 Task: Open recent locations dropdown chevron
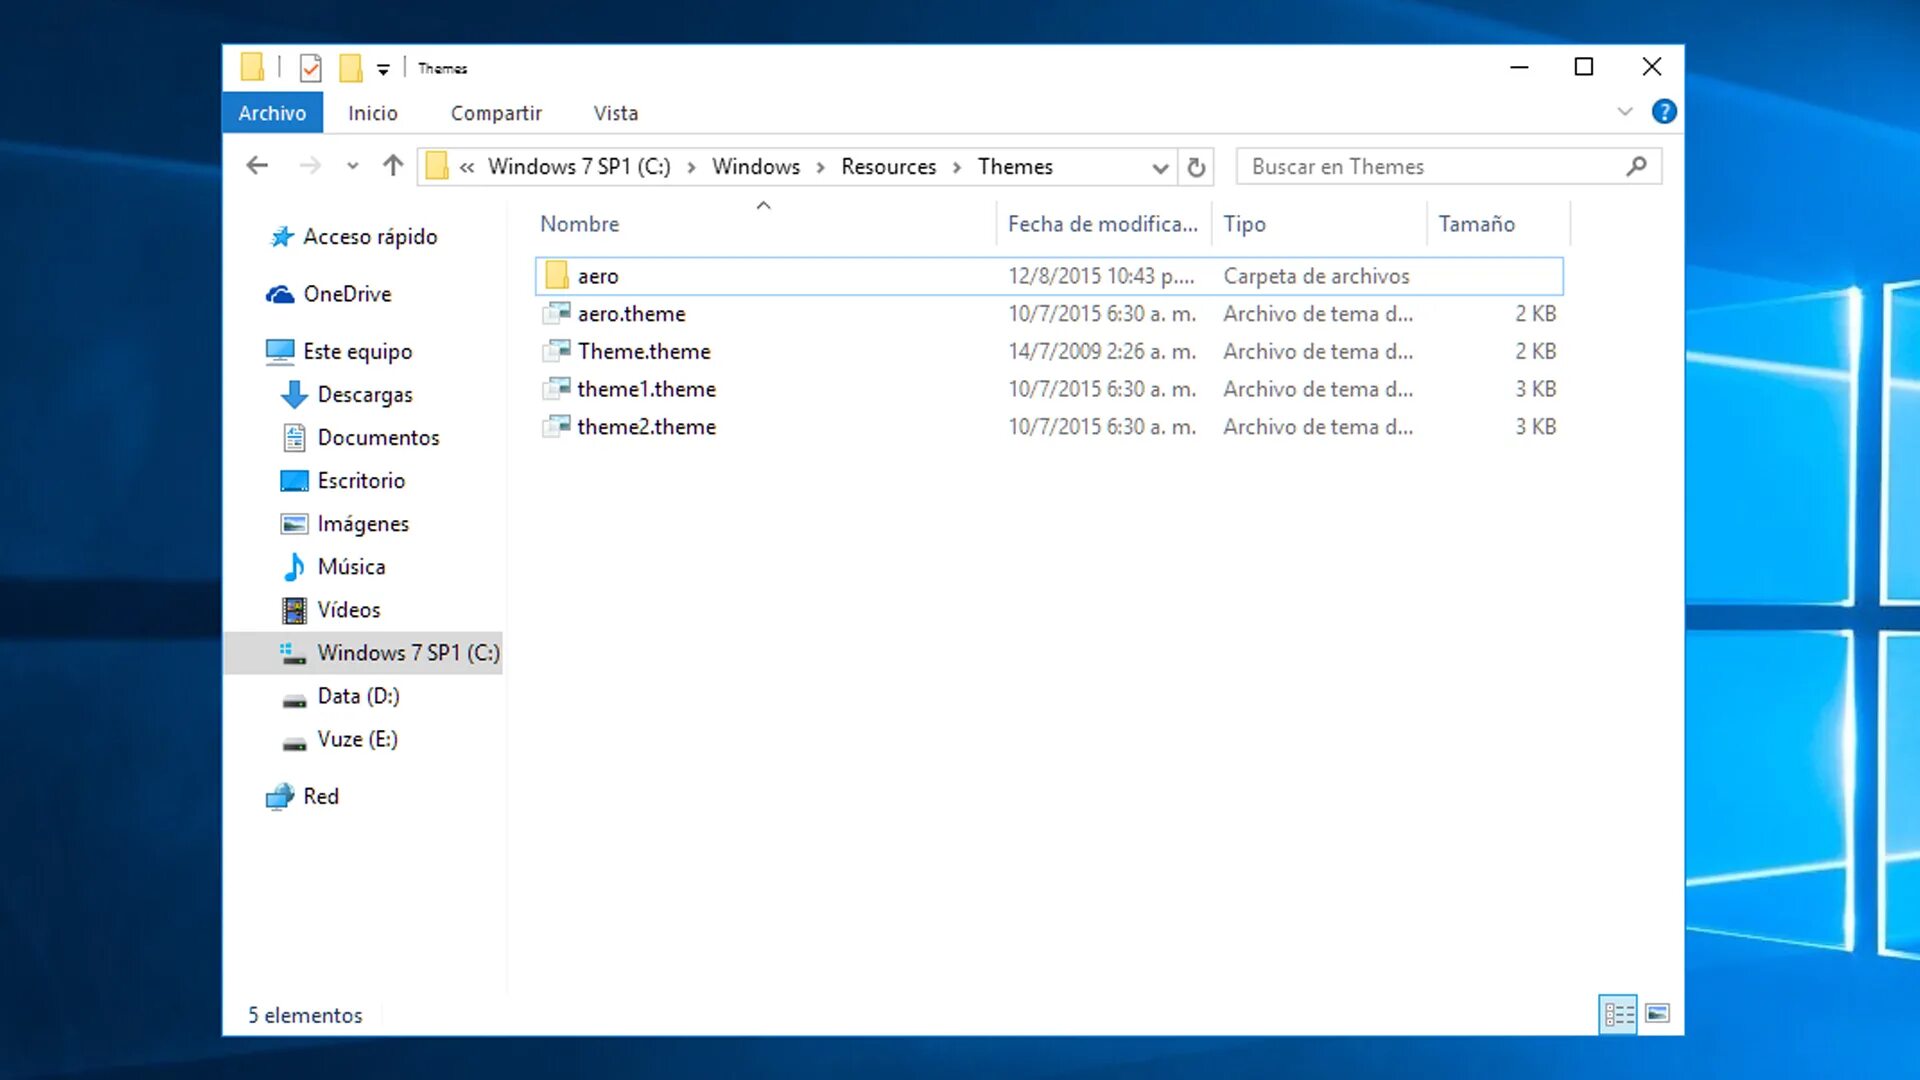coord(352,166)
